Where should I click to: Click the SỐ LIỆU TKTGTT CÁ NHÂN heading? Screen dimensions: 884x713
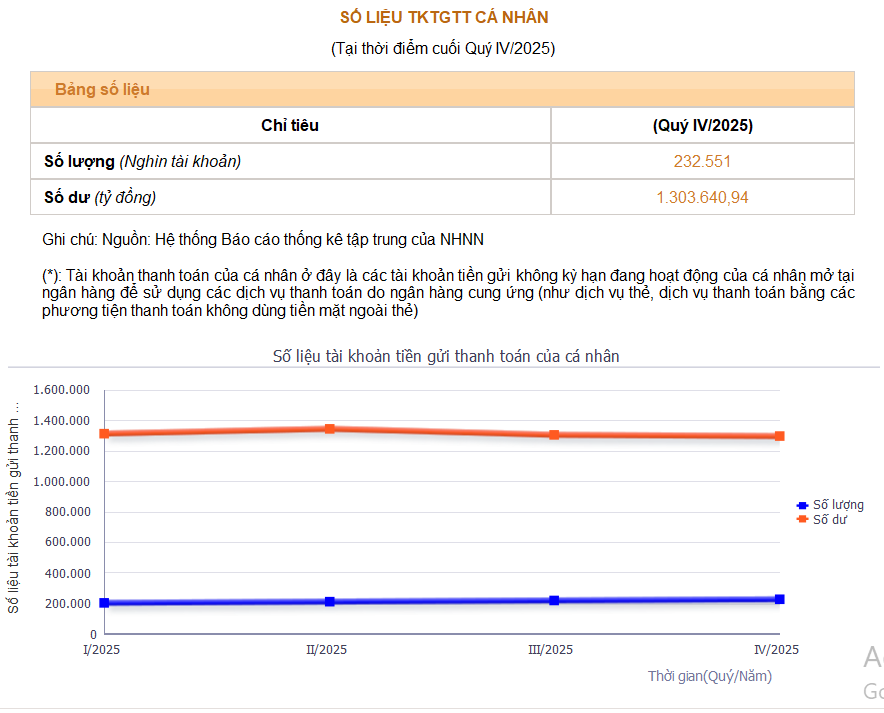click(443, 18)
